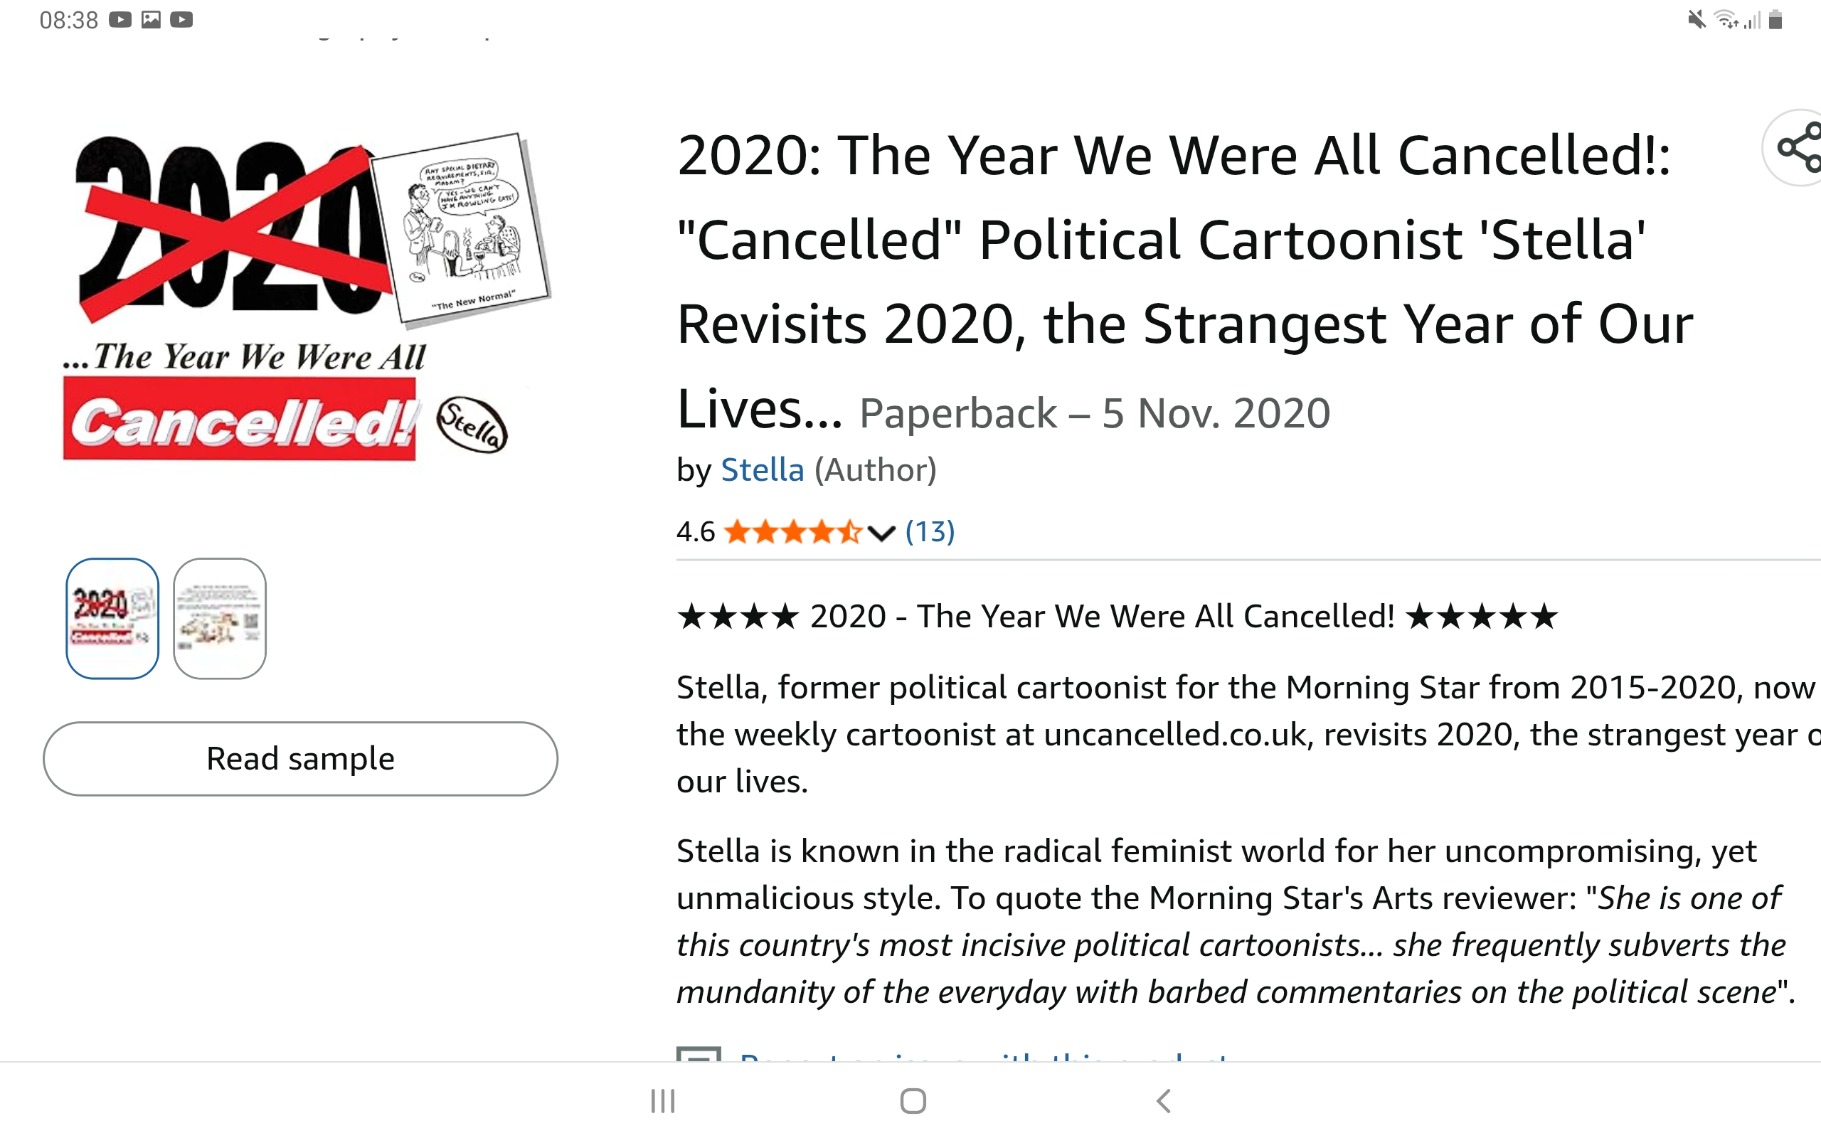Viewport: 1821px width, 1138px height.
Task: Open recent apps from the navigation bar
Action: pyautogui.click(x=662, y=1101)
